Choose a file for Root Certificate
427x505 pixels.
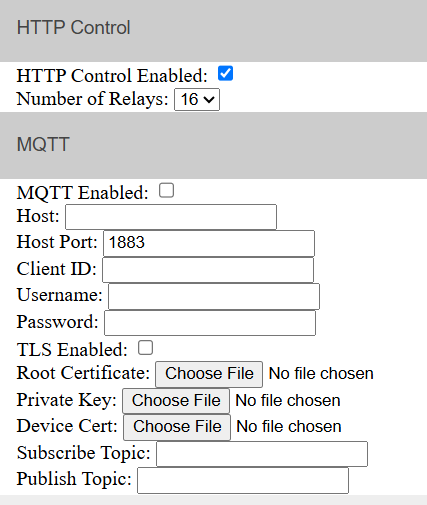[x=209, y=374]
